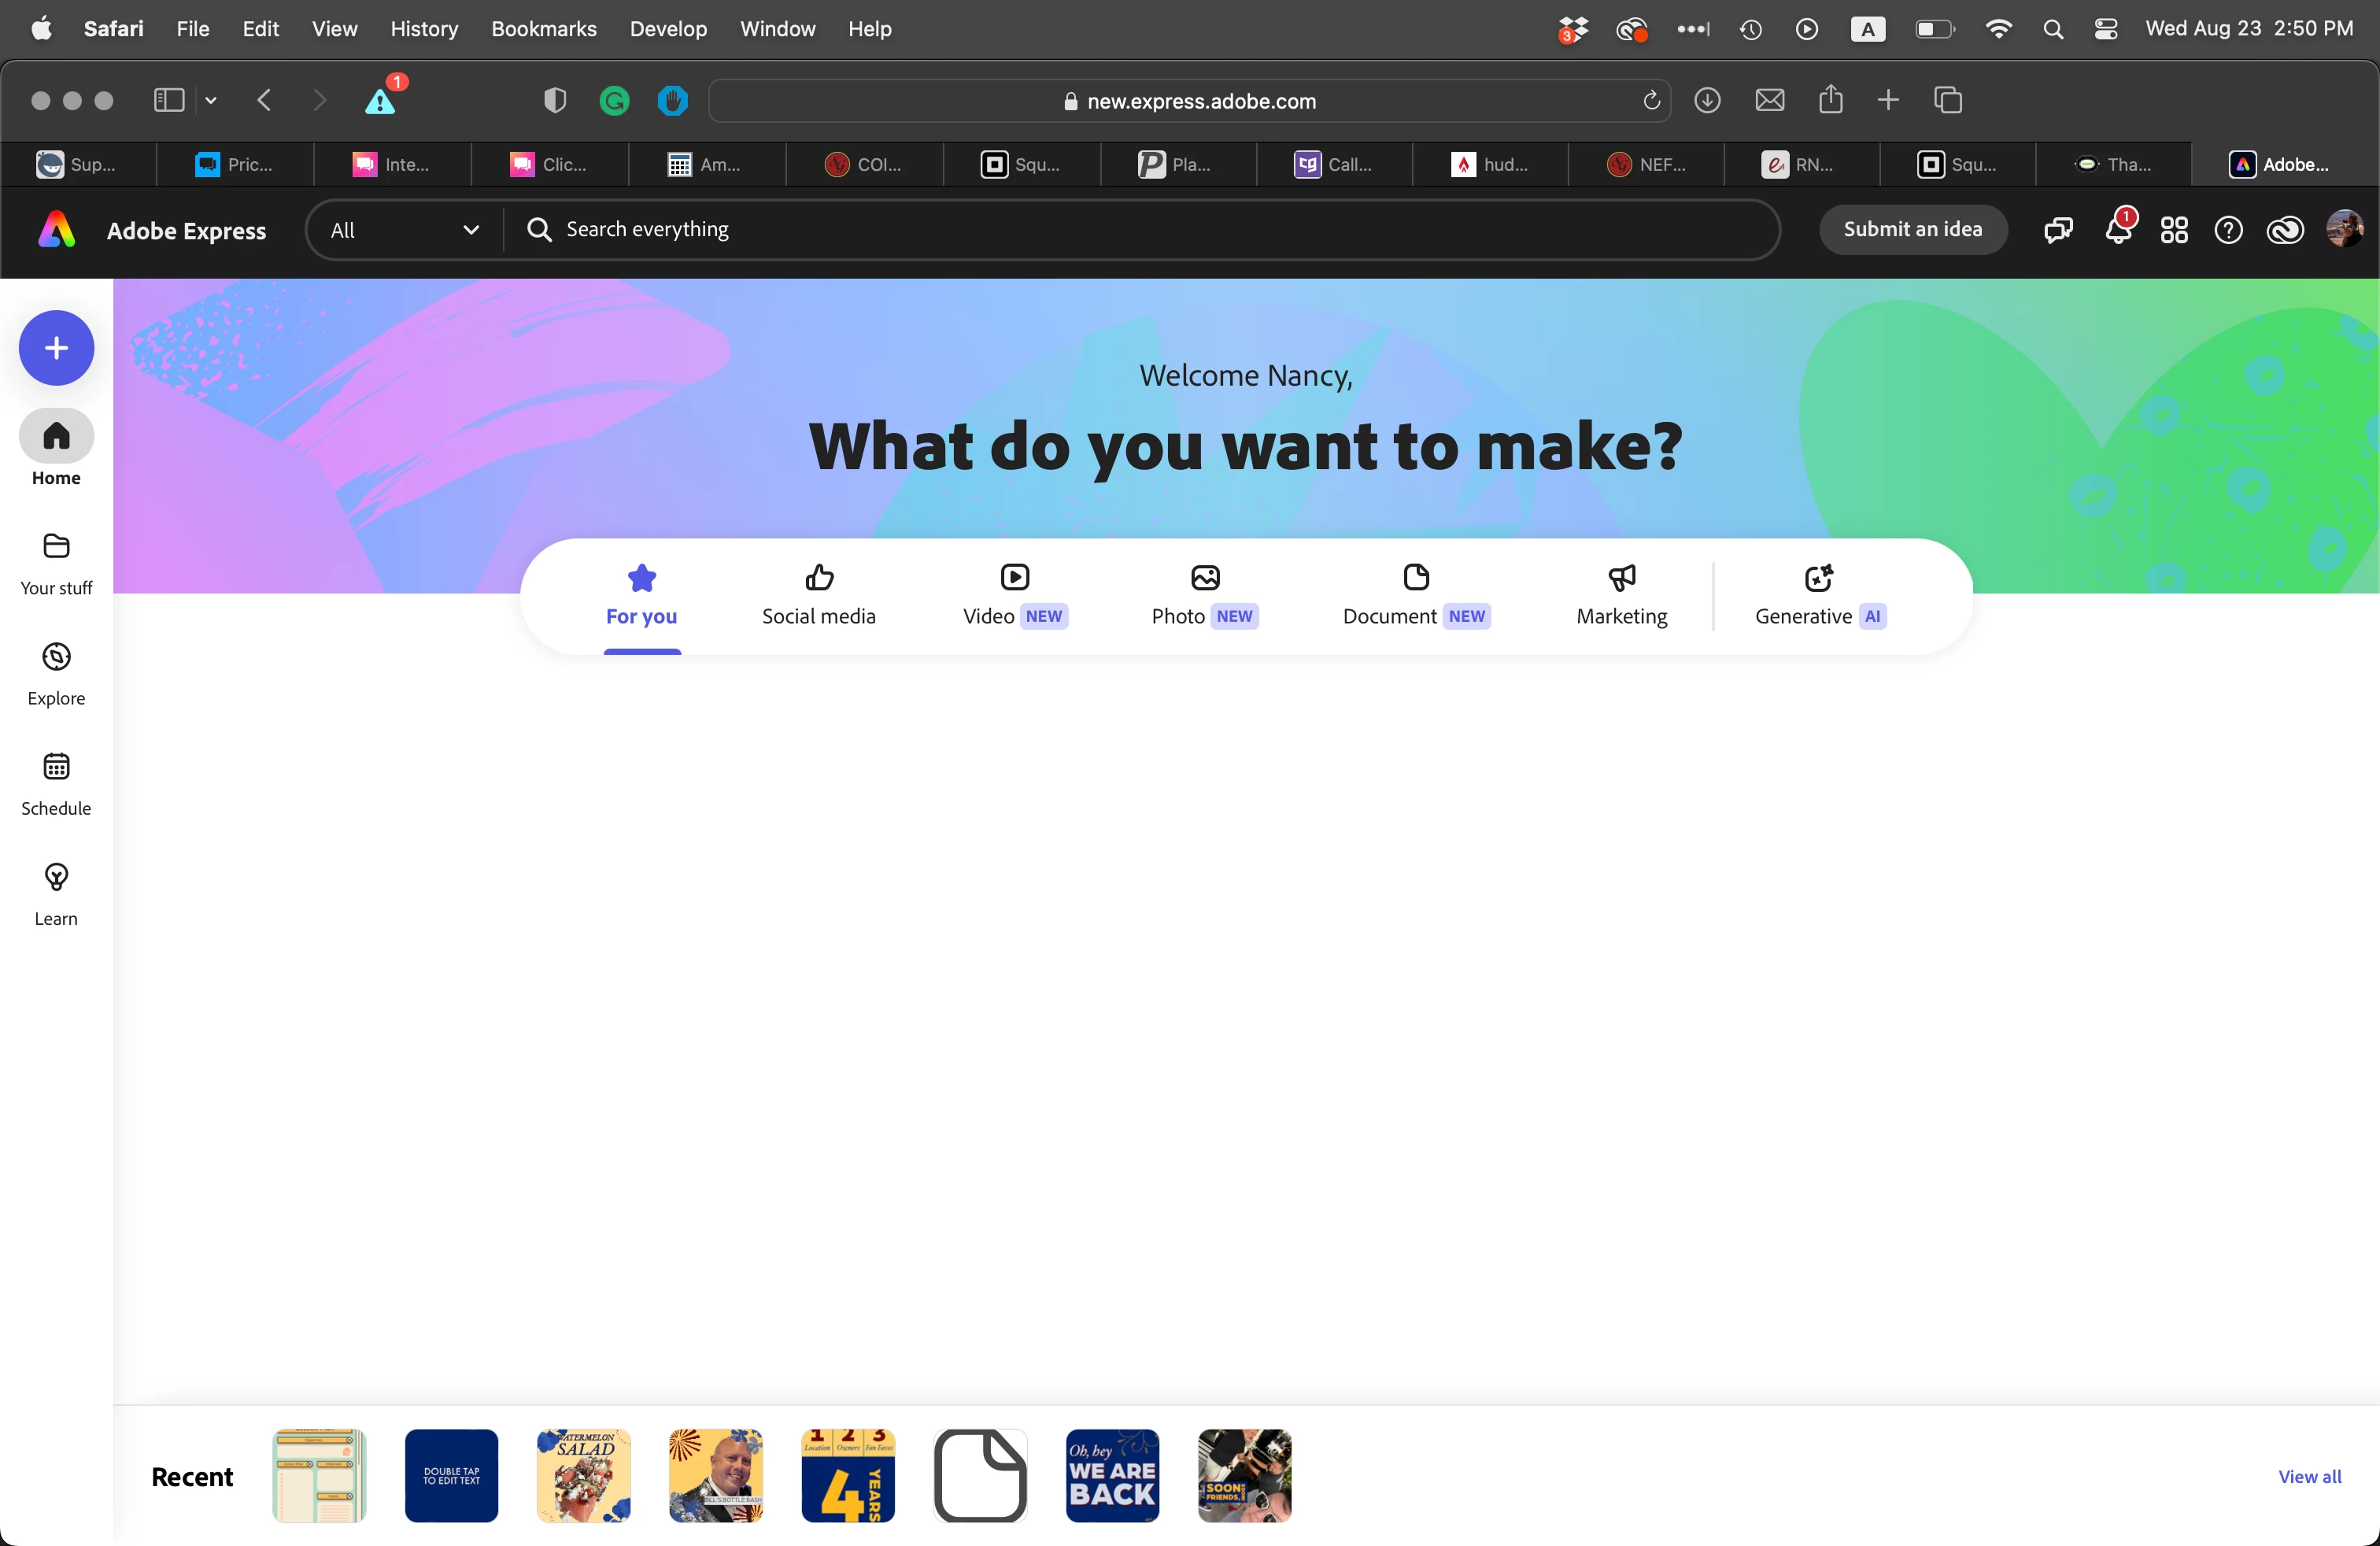Screen dimensions: 2380x1546
Task: Open the We Are Back recent thumbnail
Action: point(1112,1475)
